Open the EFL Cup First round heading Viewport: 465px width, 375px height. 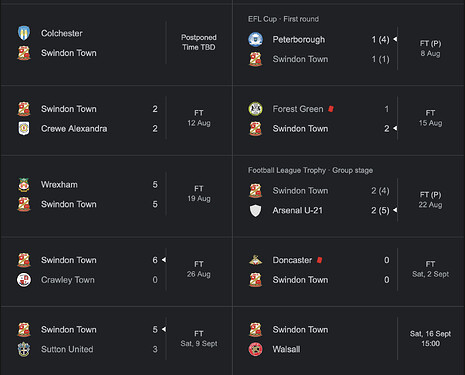(283, 19)
